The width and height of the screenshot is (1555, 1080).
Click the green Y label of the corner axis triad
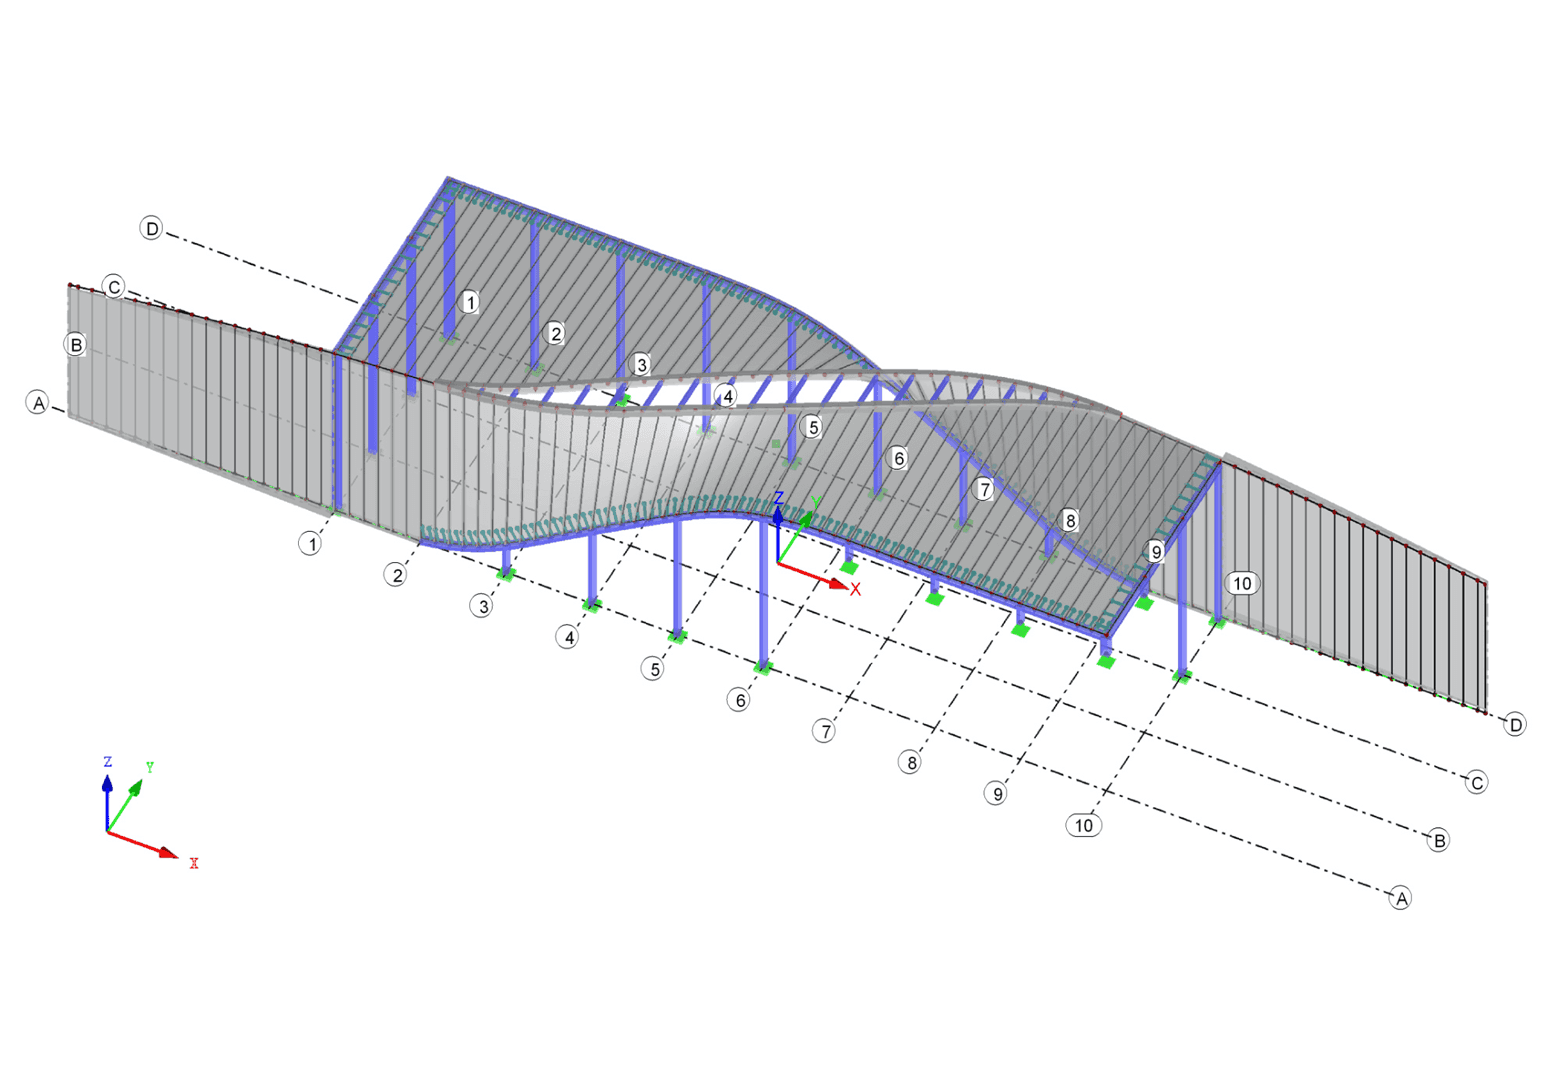coord(149,767)
